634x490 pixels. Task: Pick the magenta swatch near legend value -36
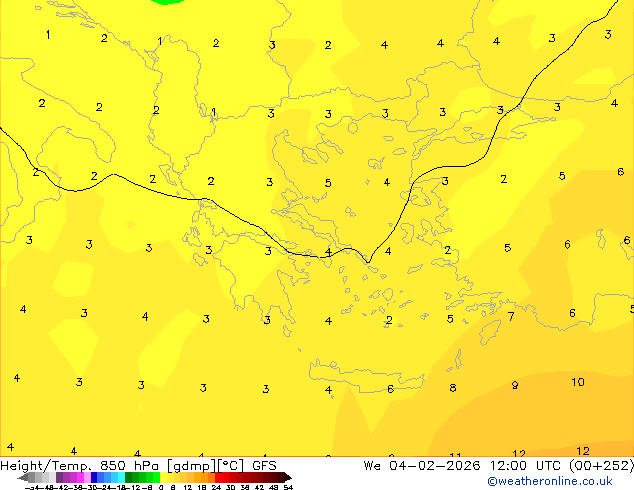(x=80, y=477)
